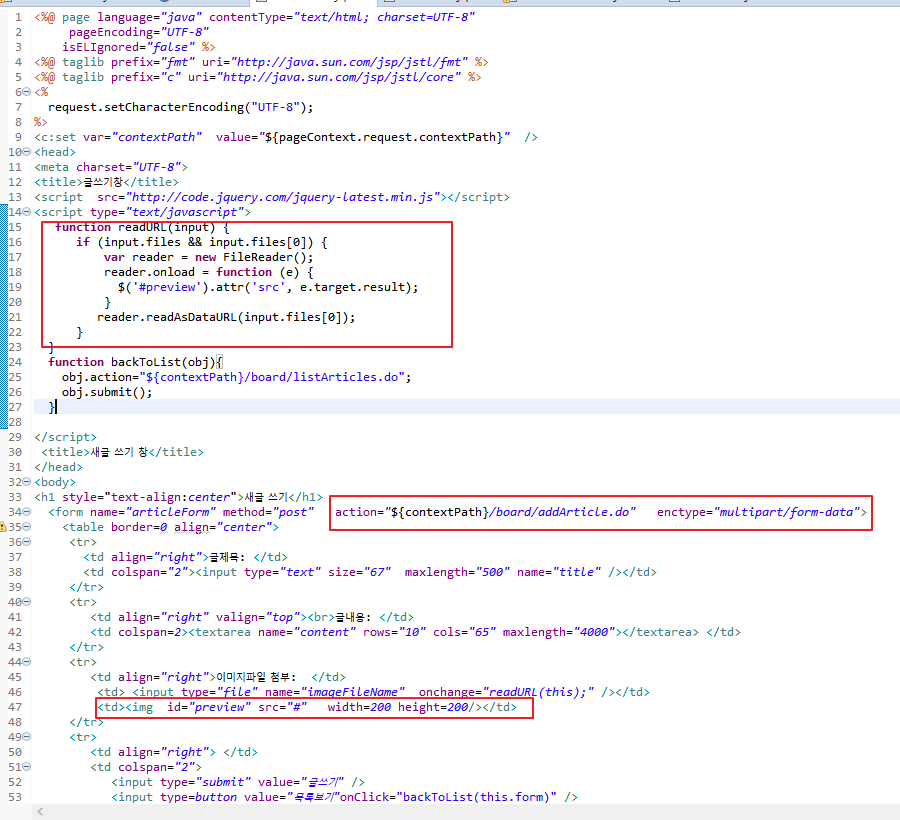Click line number 28 in the gutter
Viewport: 900px width, 820px height.
point(15,422)
